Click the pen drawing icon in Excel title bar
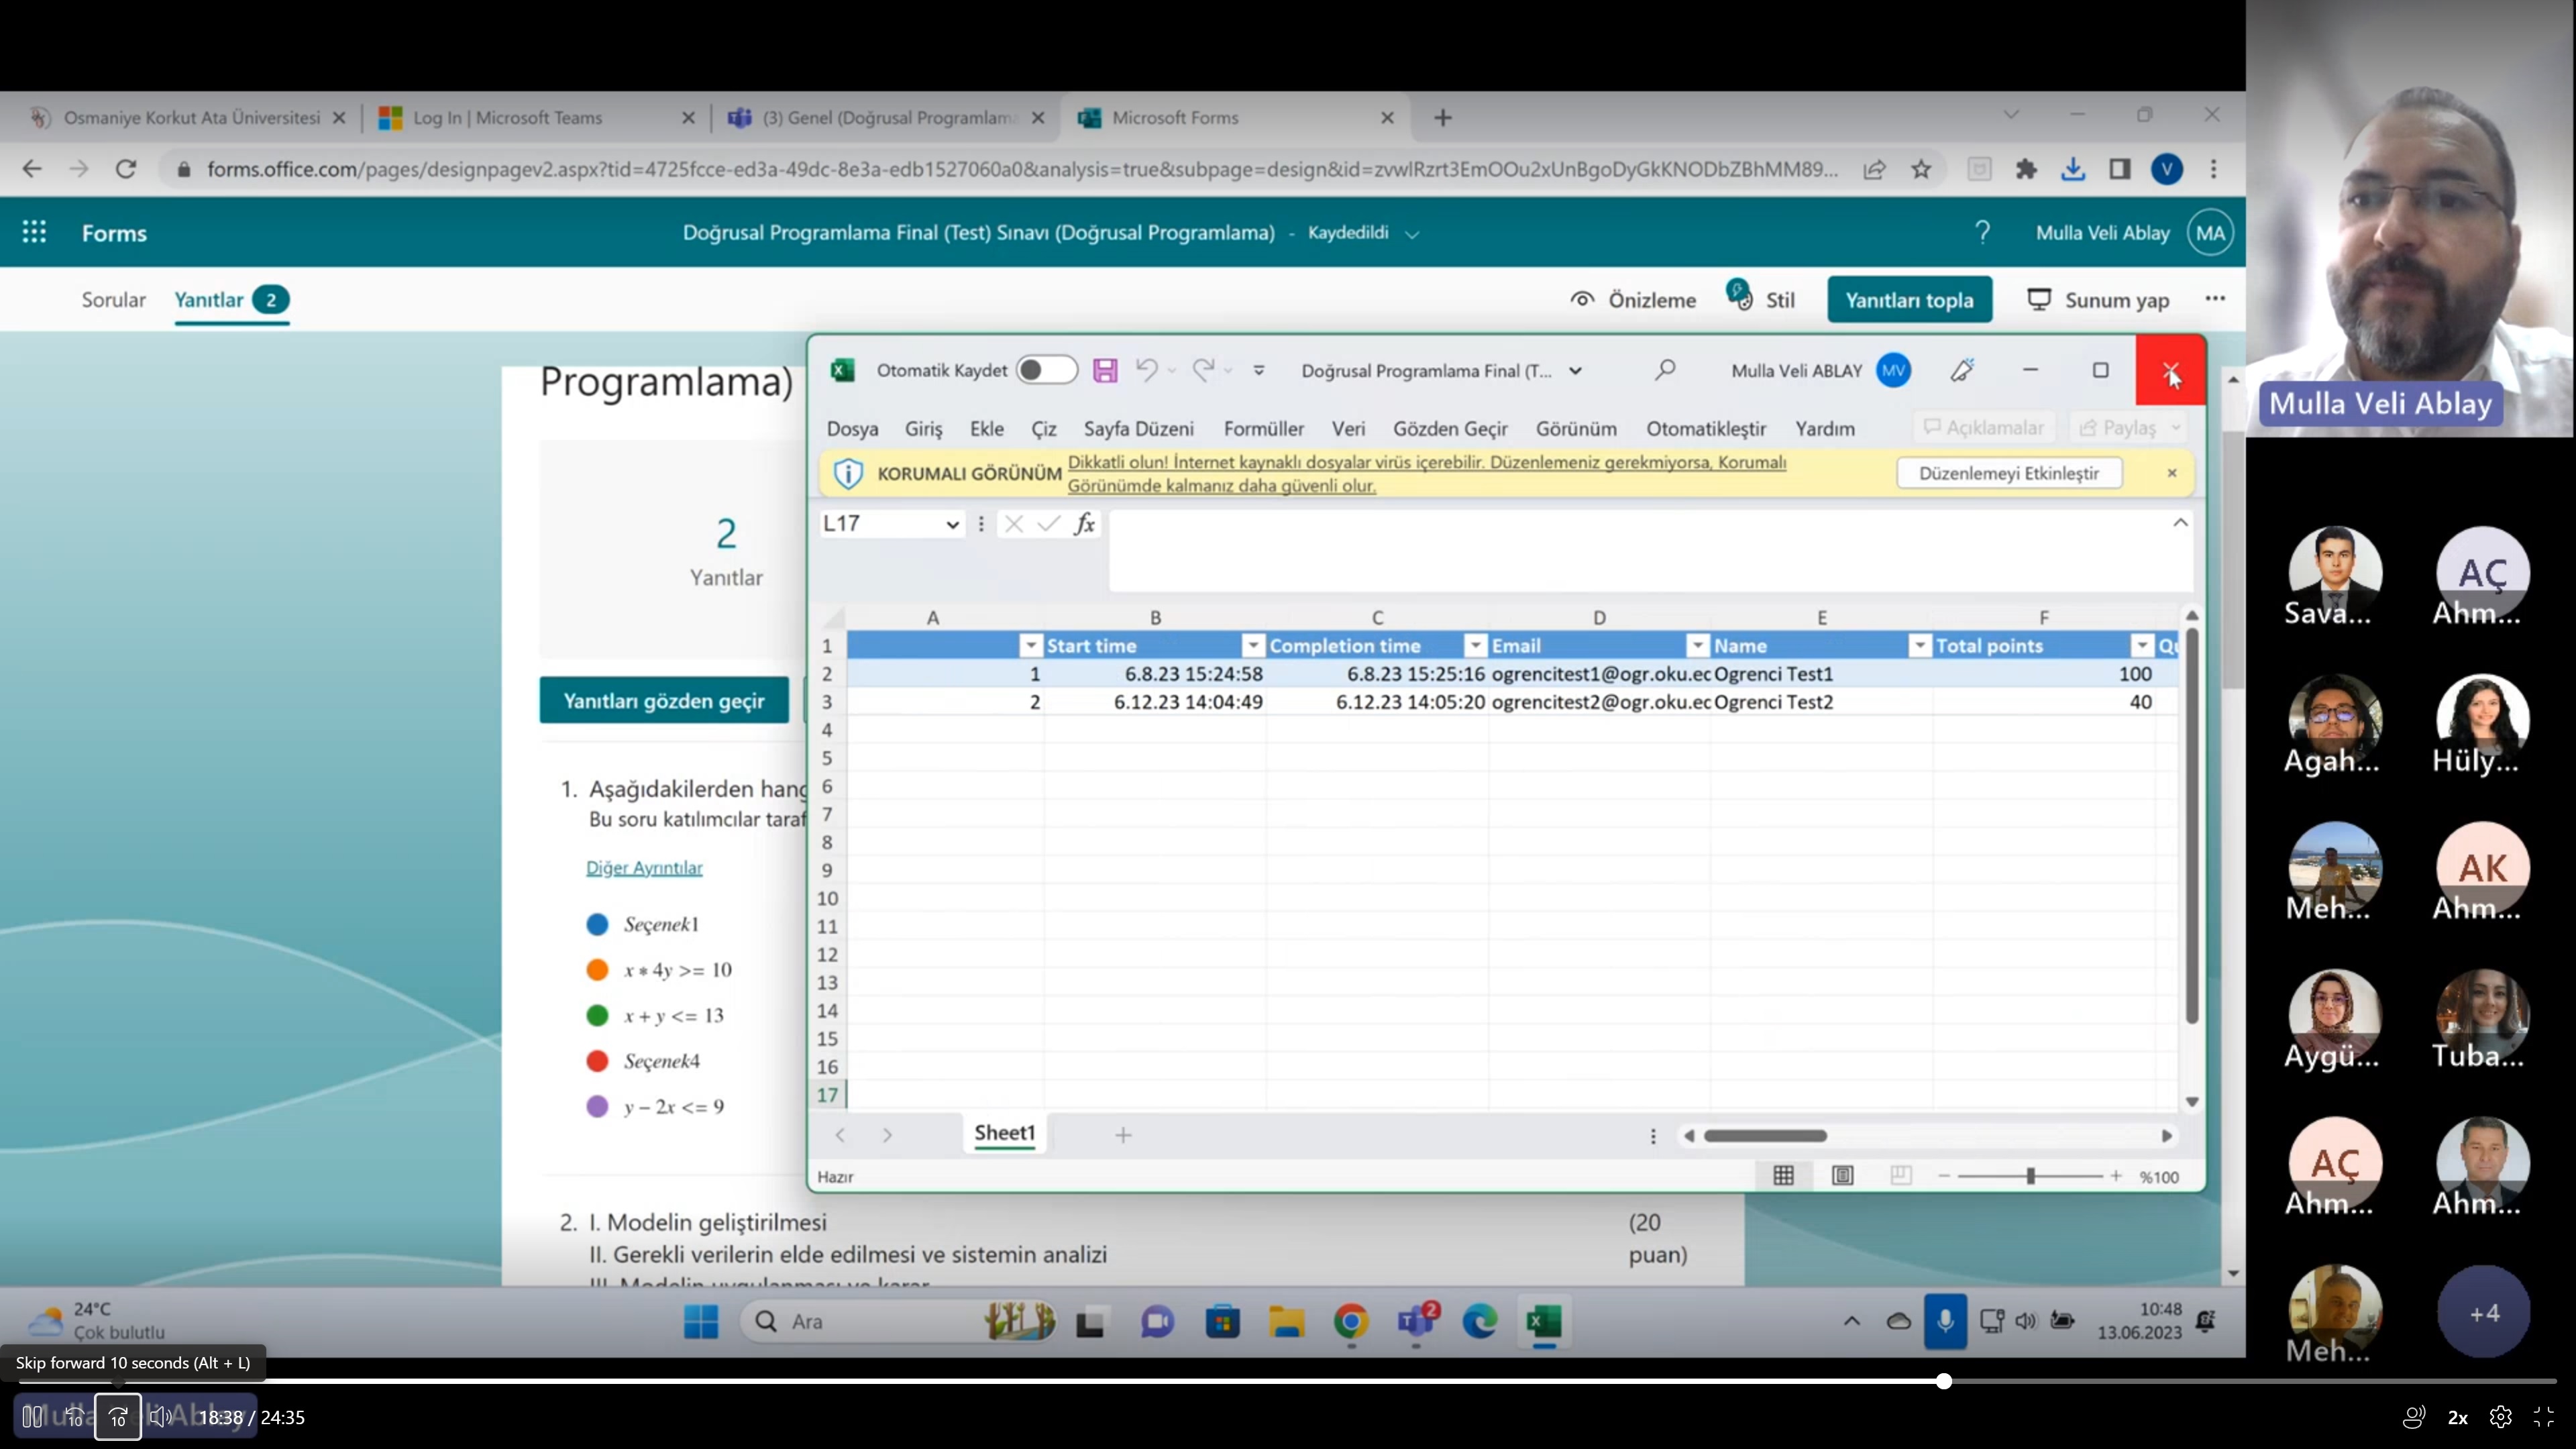 pyautogui.click(x=1962, y=370)
